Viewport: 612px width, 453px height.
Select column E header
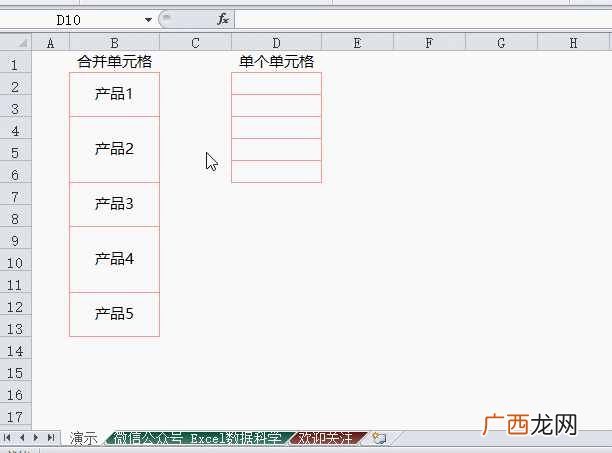[357, 43]
